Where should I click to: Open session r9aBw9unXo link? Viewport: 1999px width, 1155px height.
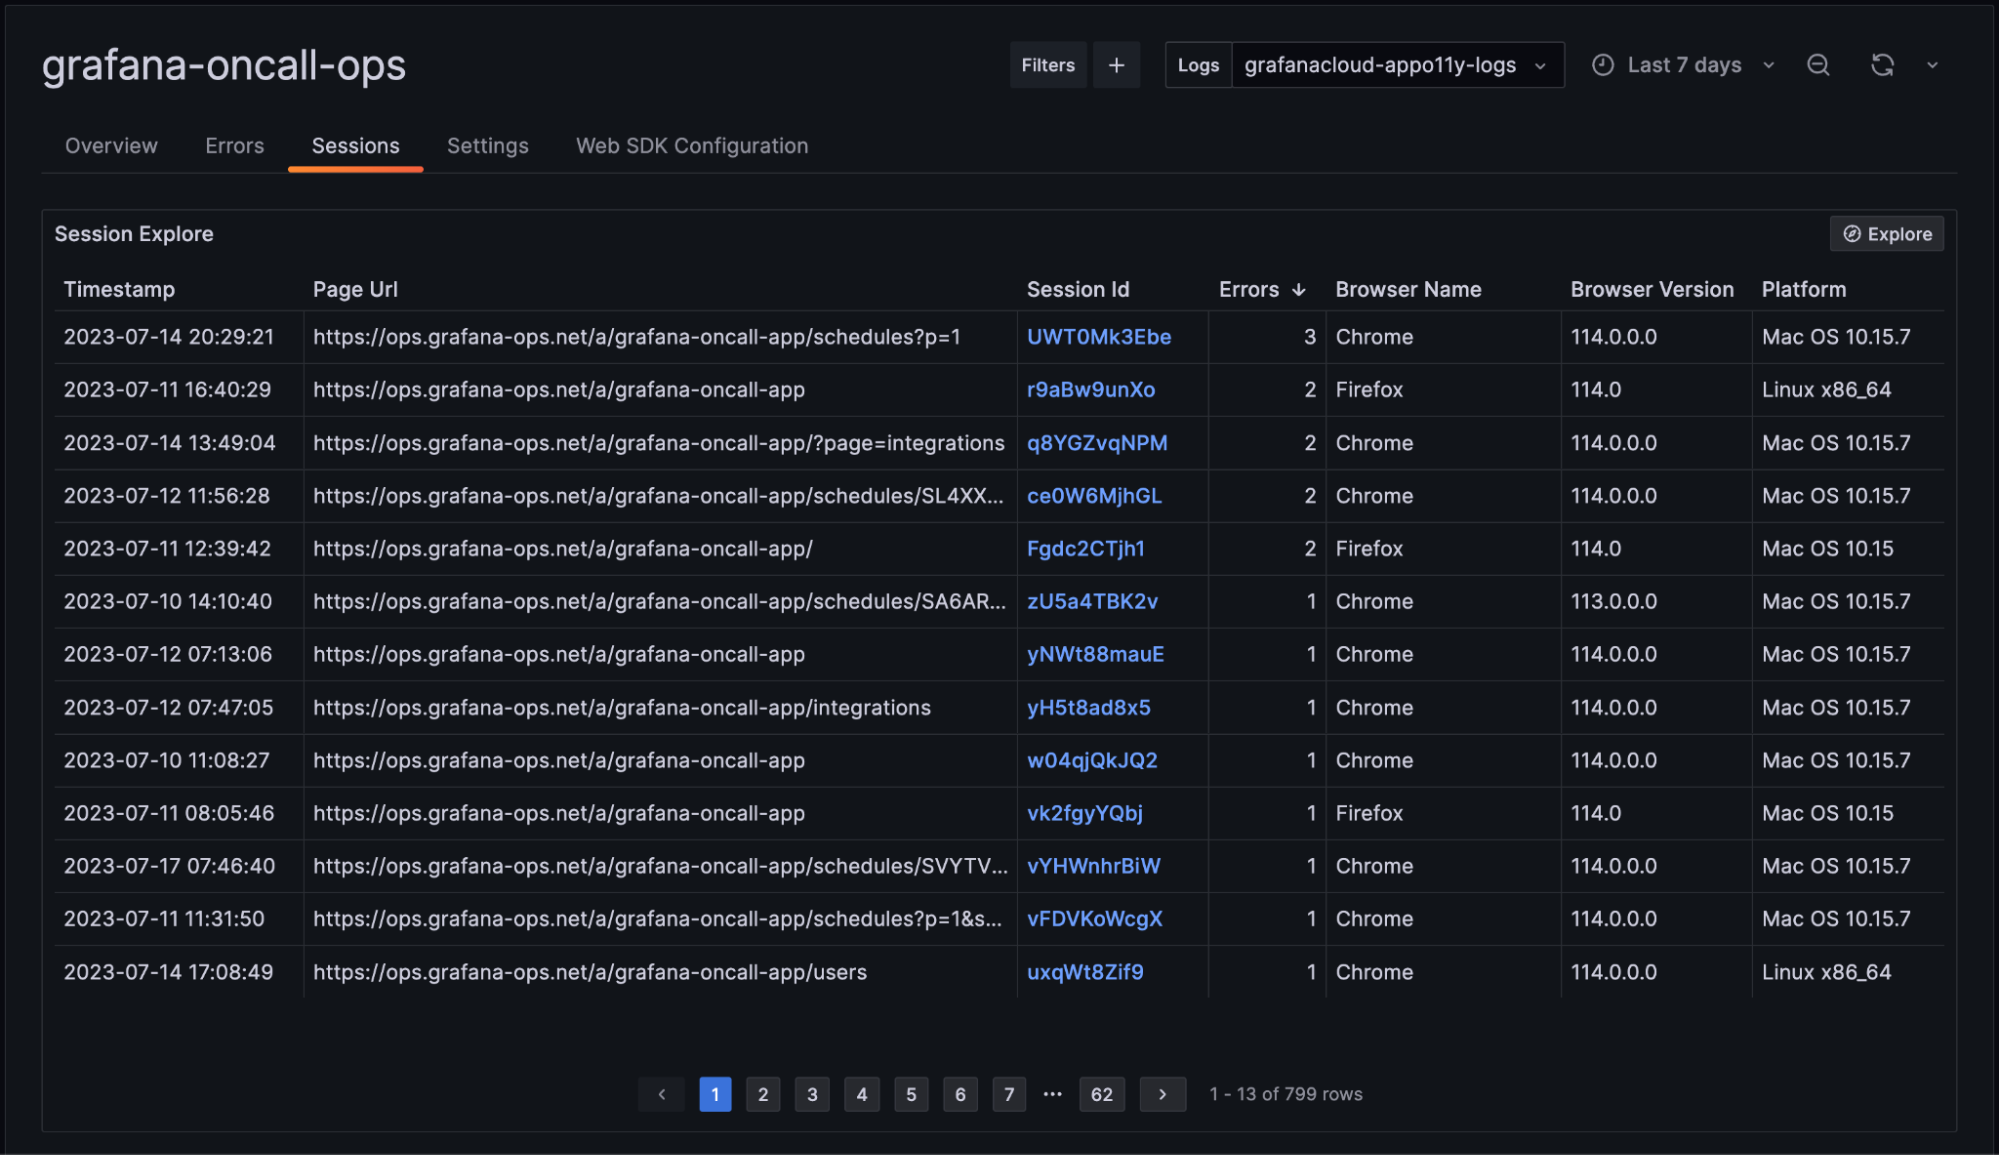click(1090, 390)
